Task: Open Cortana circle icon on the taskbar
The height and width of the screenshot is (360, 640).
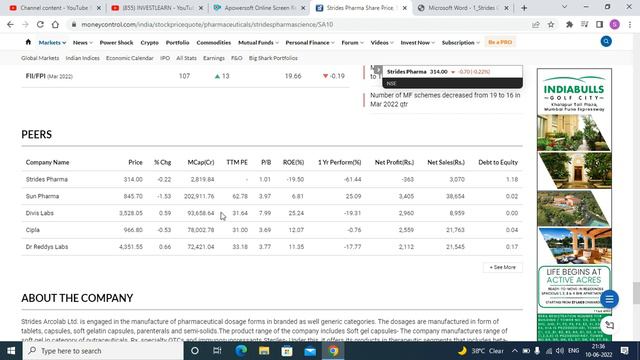Action: click(x=195, y=351)
